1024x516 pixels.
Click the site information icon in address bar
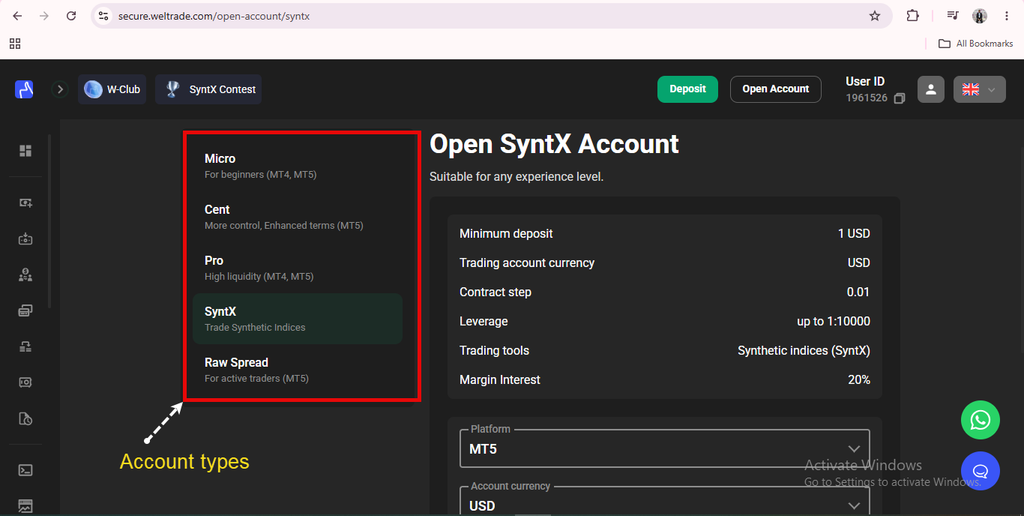pos(103,16)
